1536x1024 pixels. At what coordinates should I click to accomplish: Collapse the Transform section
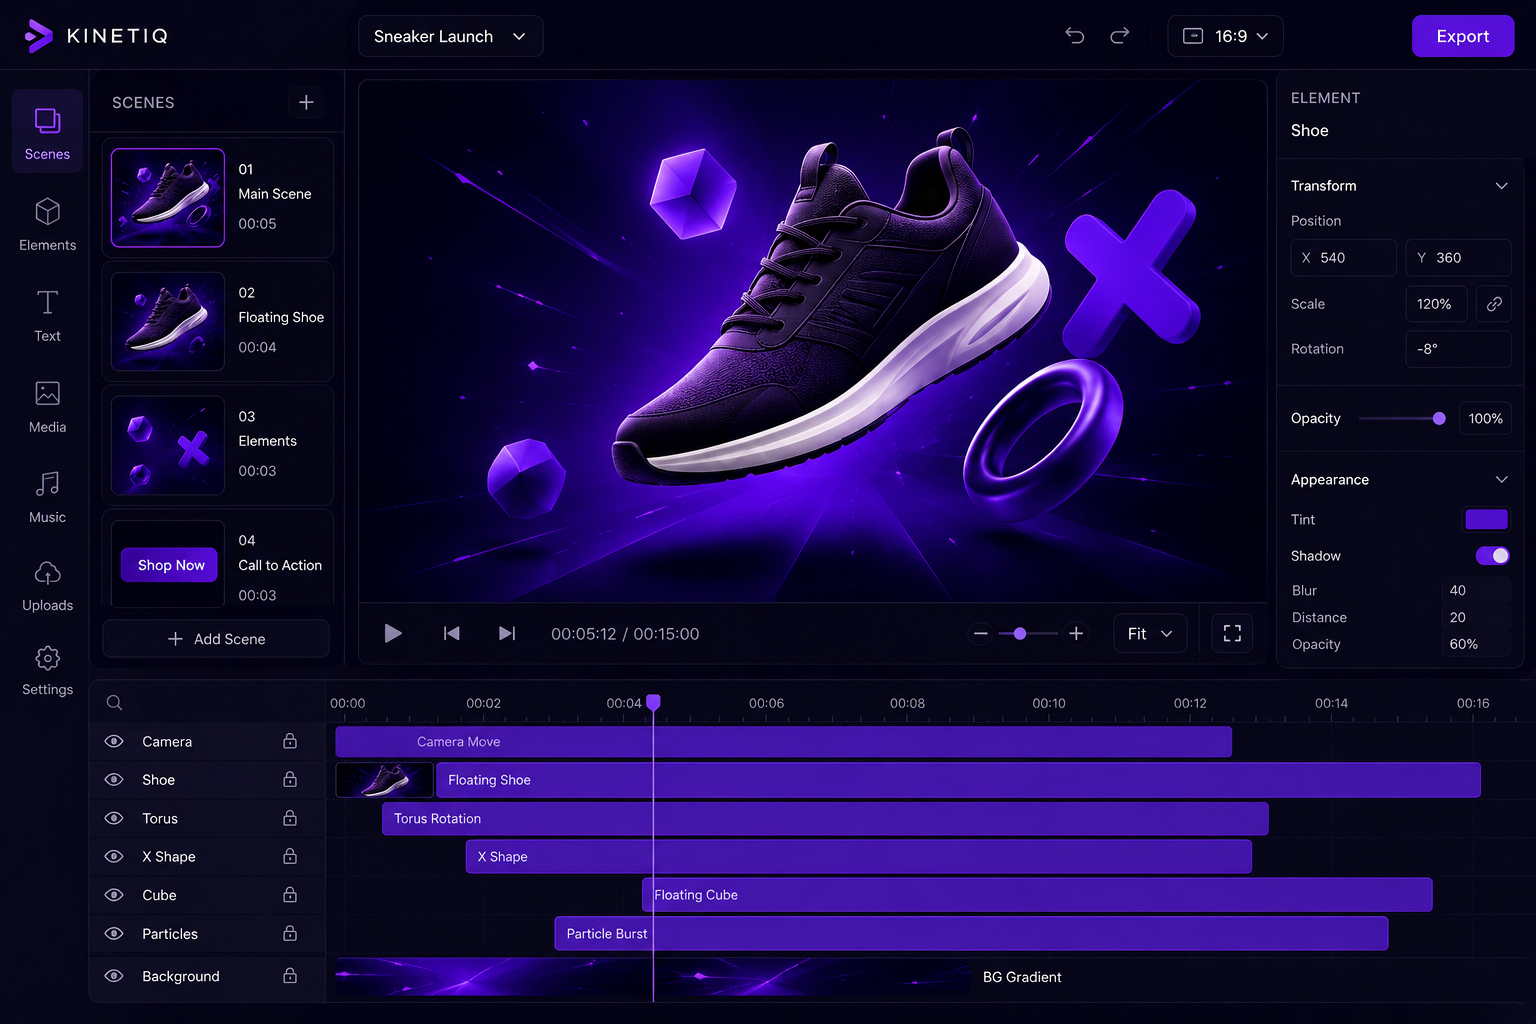click(x=1501, y=186)
